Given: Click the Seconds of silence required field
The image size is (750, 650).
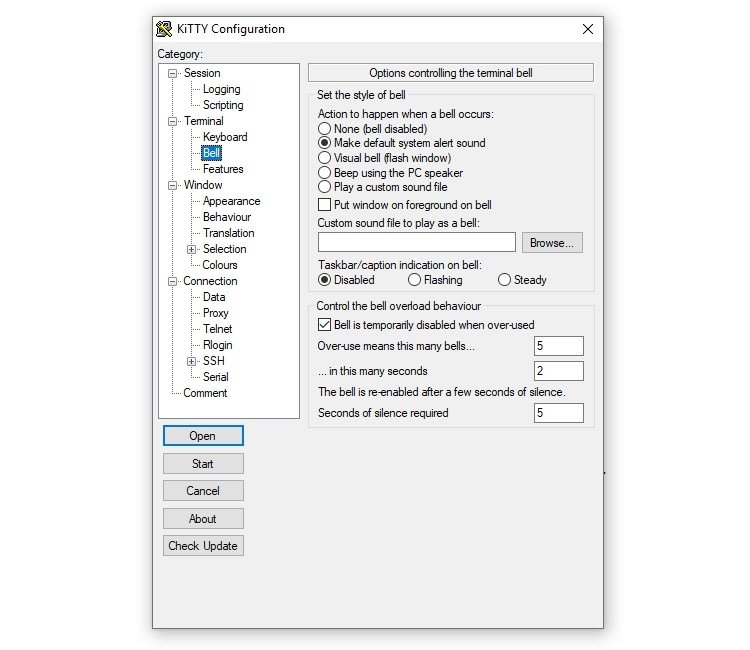Looking at the screenshot, I should 559,413.
